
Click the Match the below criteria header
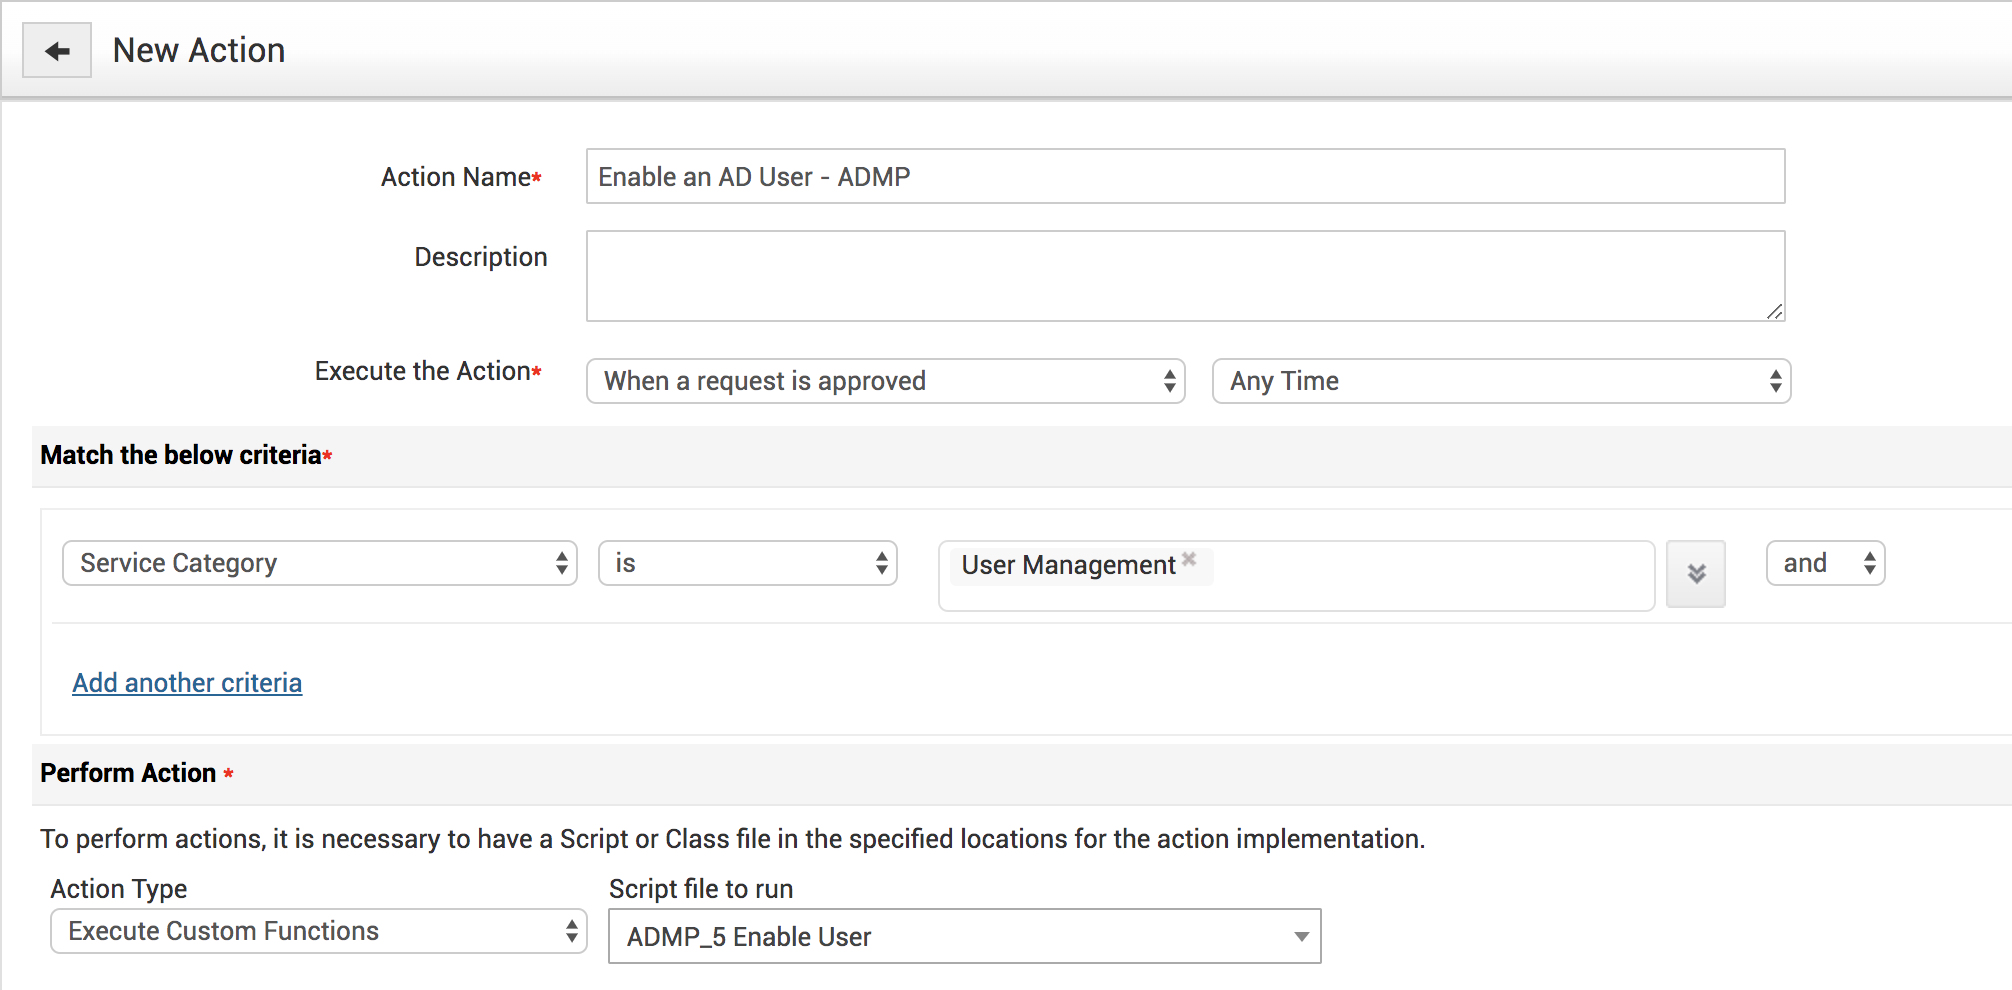(x=181, y=455)
